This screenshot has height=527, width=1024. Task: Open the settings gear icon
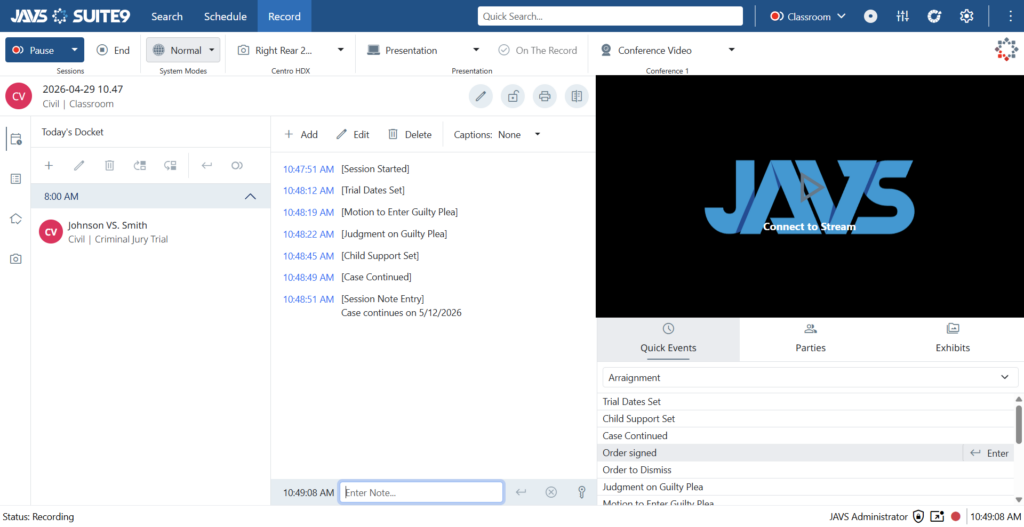point(967,16)
